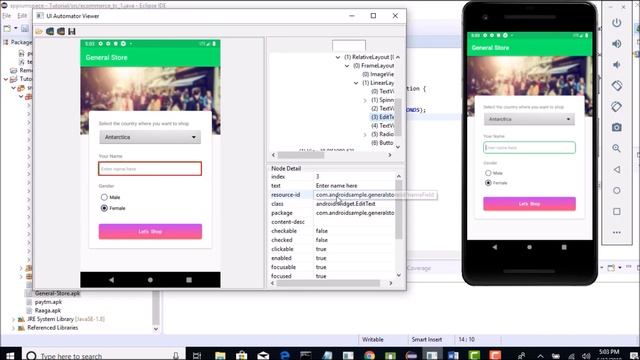Expand (5) Radio tree node
Viewport: 640px width, 360px height.
[x=365, y=134]
